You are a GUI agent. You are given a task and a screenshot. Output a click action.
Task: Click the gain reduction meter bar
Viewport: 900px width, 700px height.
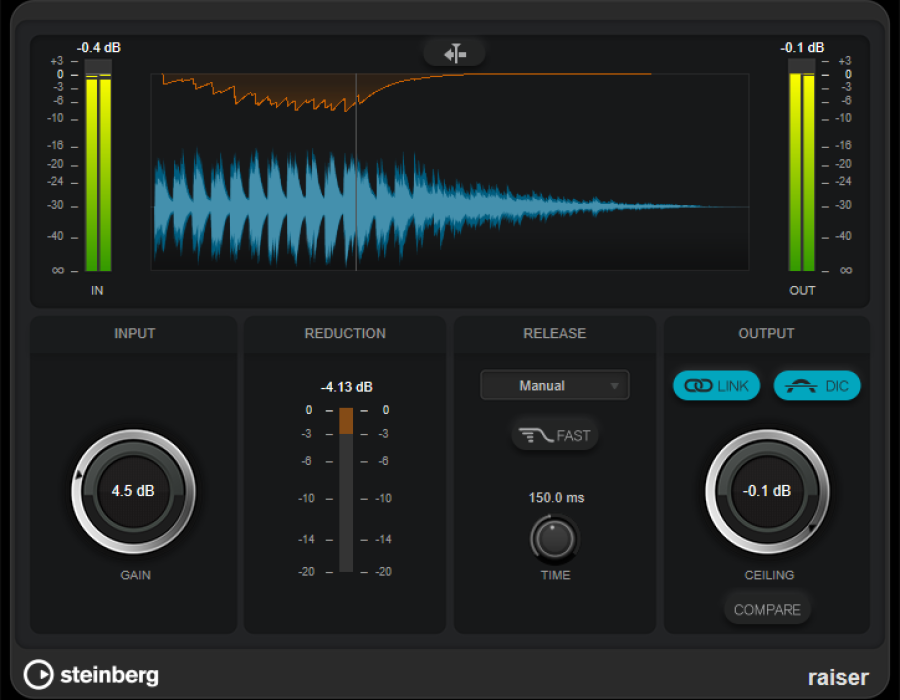click(x=346, y=489)
